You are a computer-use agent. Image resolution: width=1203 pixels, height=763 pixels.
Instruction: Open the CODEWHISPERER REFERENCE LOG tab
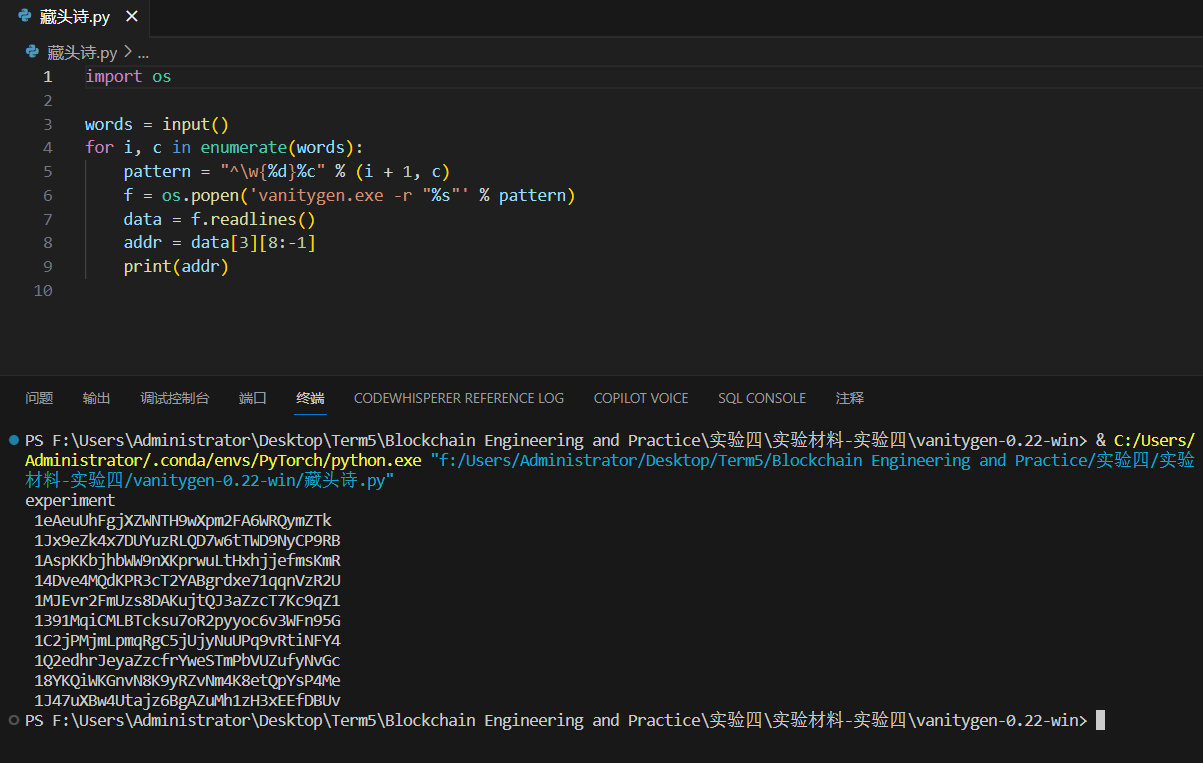point(459,398)
